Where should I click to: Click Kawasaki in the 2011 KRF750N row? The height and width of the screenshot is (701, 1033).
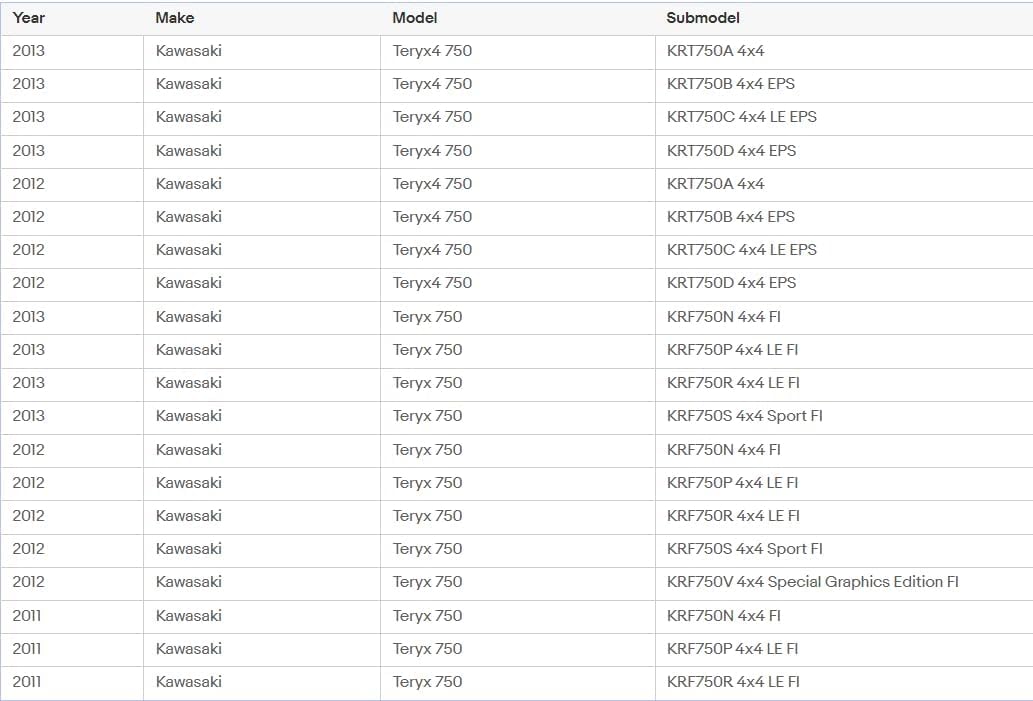[188, 615]
